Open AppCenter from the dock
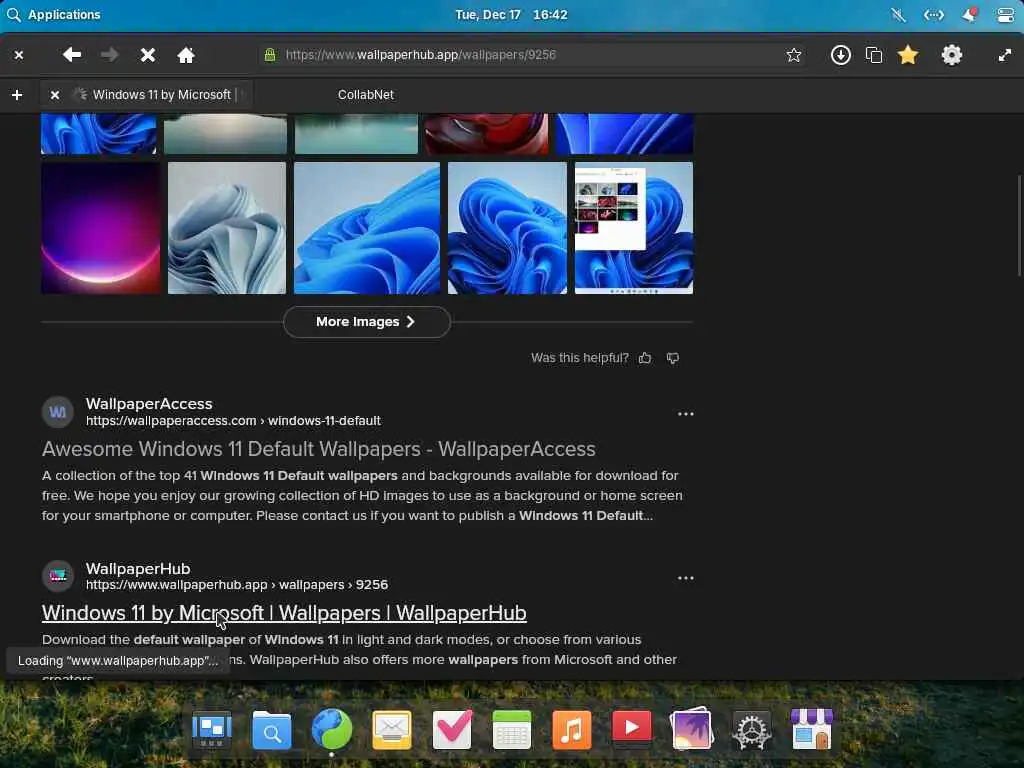The height and width of the screenshot is (768, 1024). [x=812, y=729]
